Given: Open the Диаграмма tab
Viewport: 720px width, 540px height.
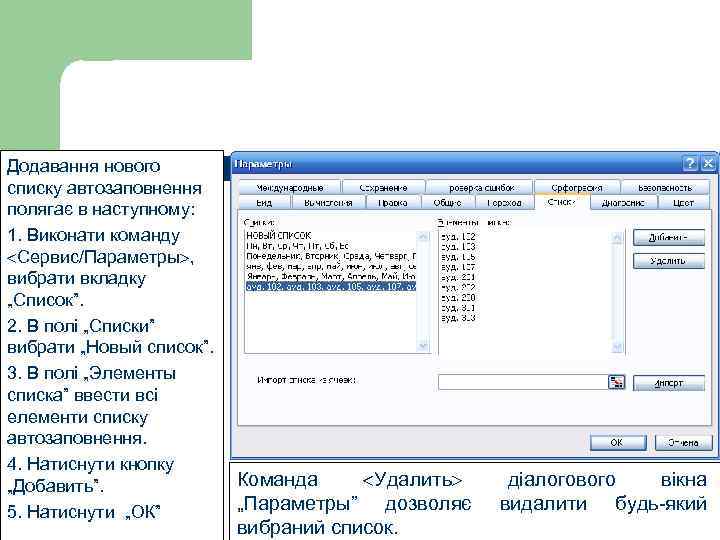Looking at the screenshot, I should pyautogui.click(x=623, y=202).
